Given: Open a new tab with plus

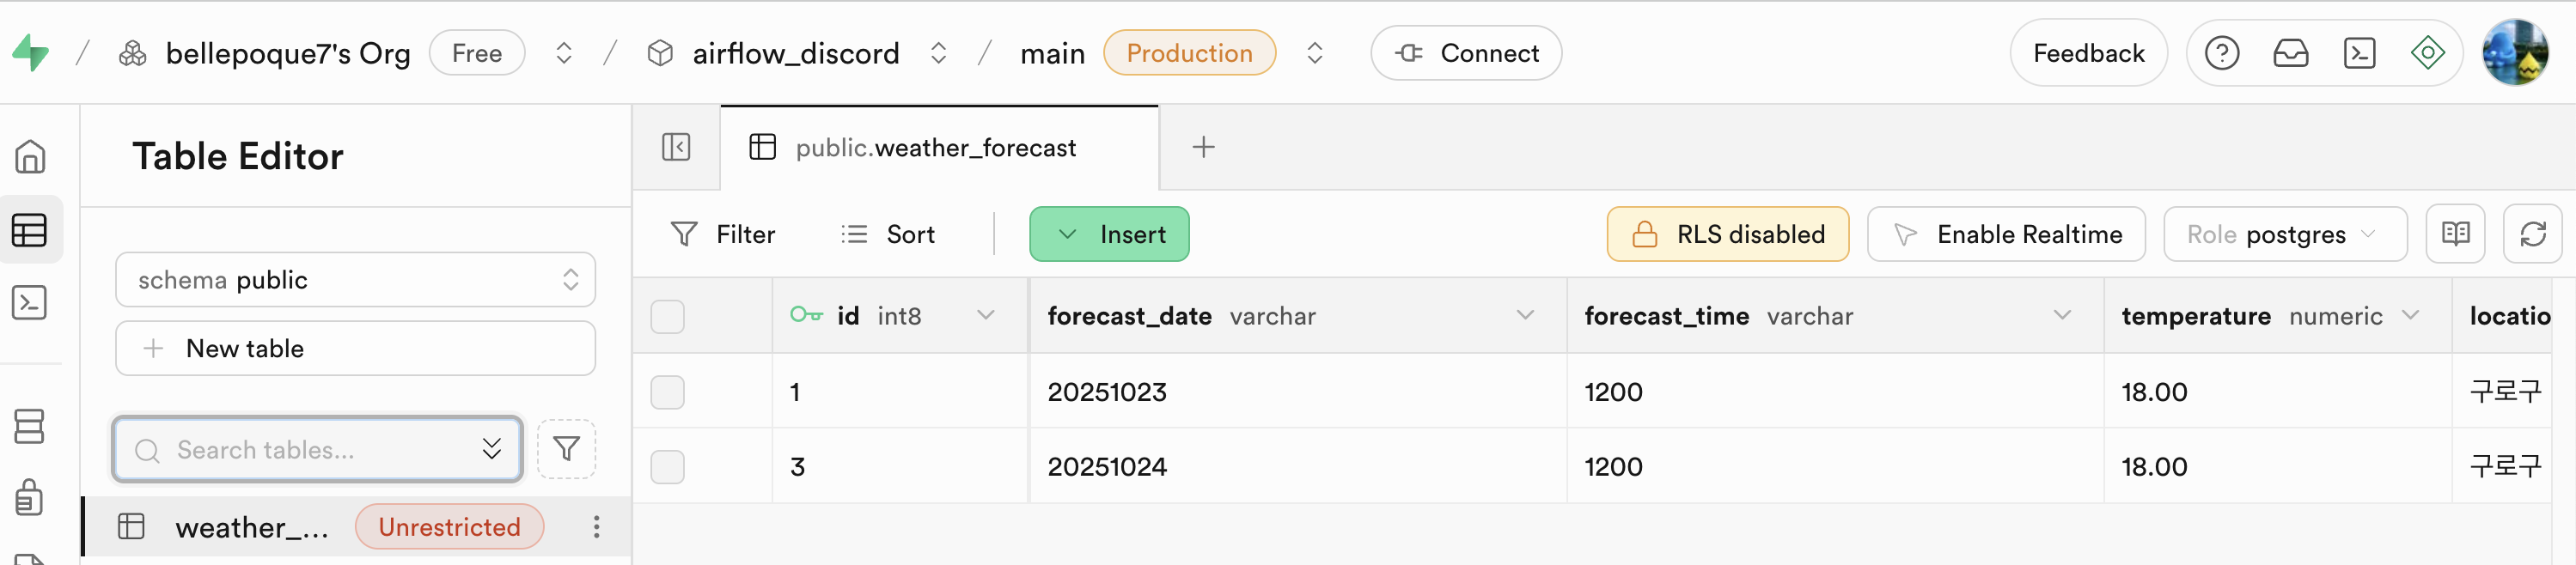Looking at the screenshot, I should (x=1203, y=147).
